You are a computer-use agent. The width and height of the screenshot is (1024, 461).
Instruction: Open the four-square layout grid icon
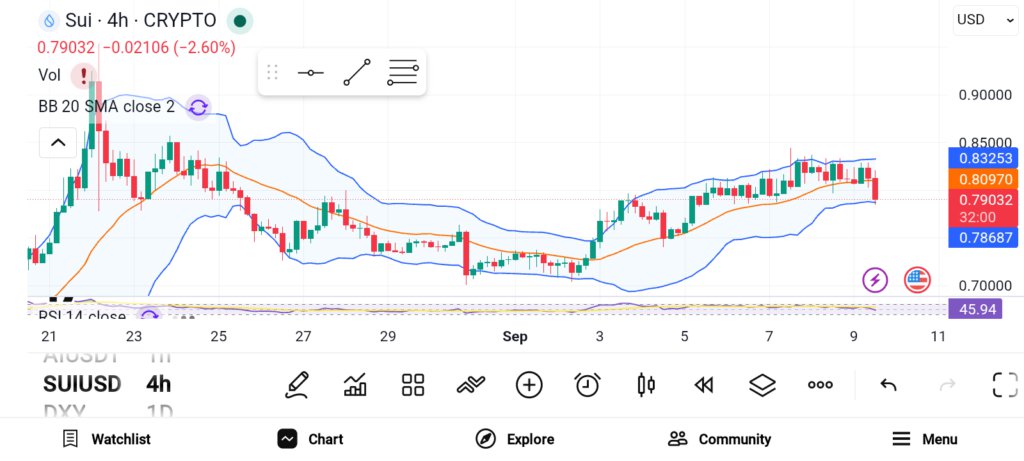[x=413, y=385]
